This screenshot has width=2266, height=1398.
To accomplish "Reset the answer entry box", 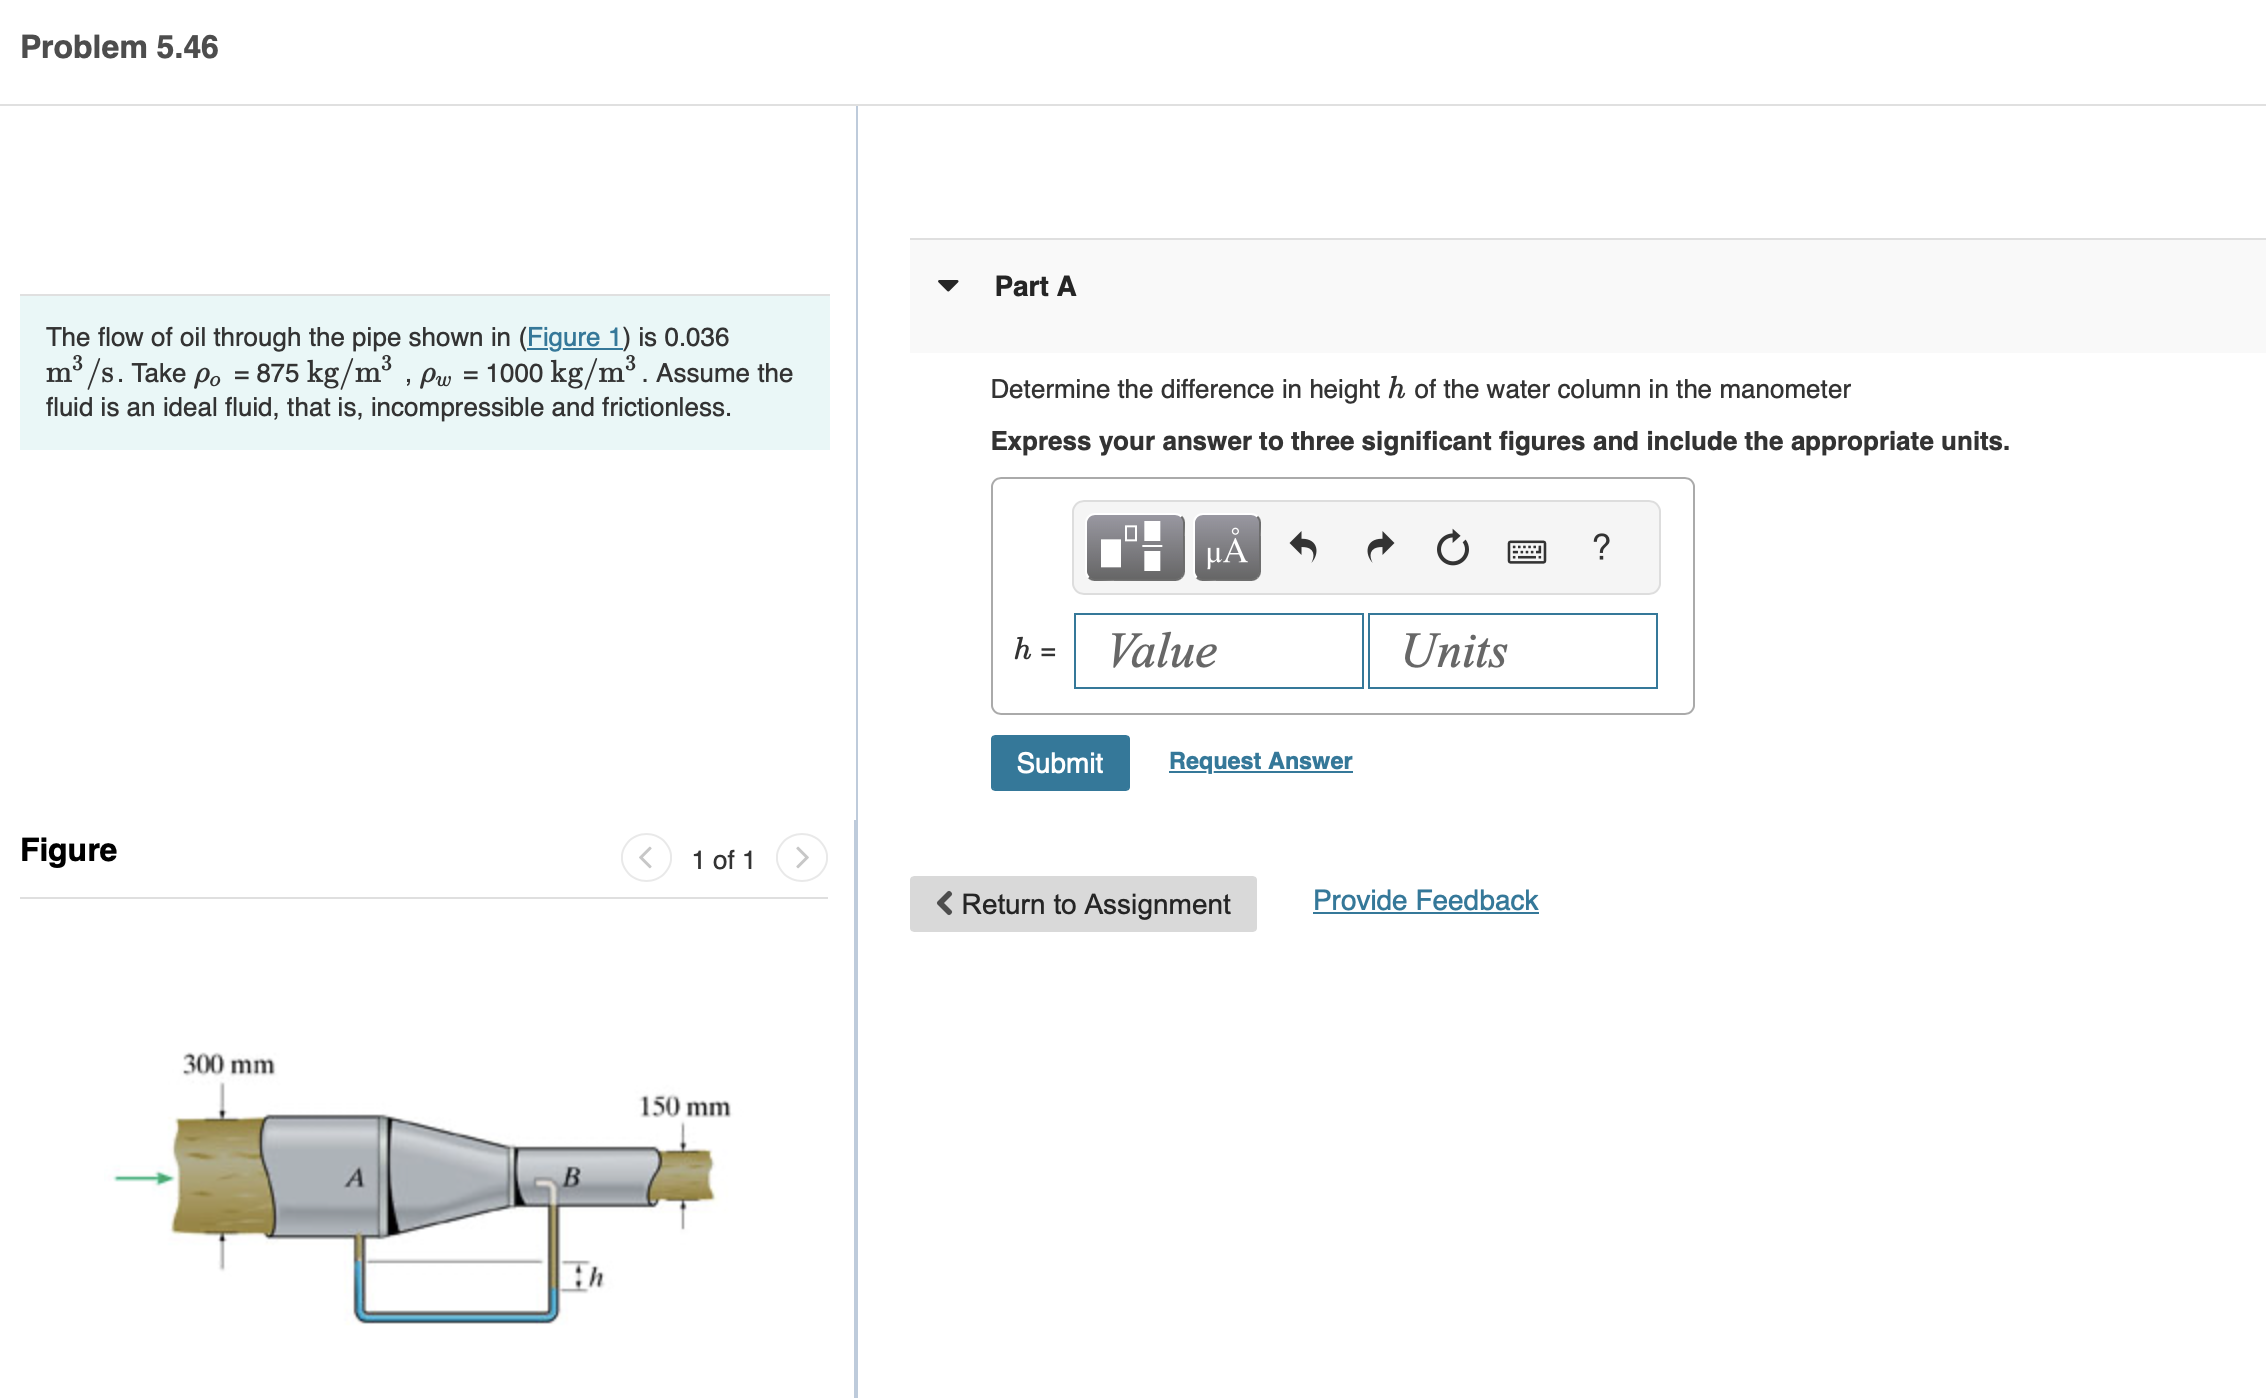I will pyautogui.click(x=1452, y=548).
